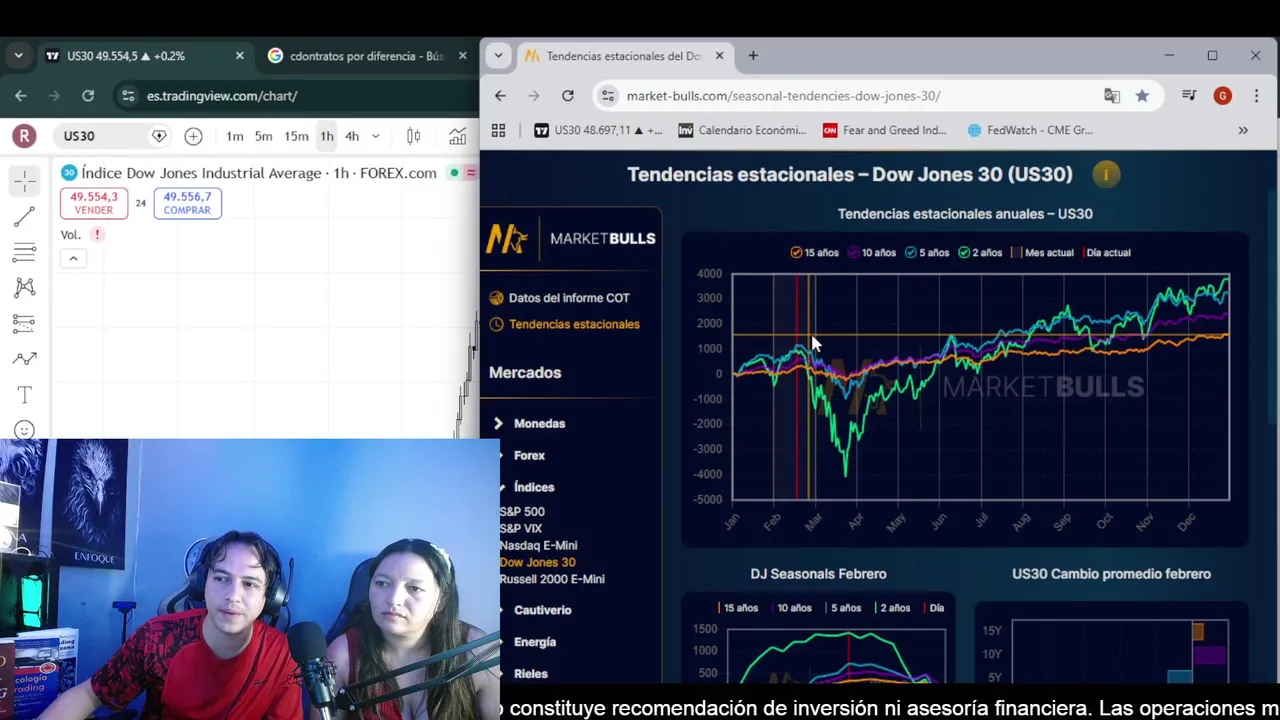Open the tab search dropdown in market-bulls window
The width and height of the screenshot is (1280, 720).
point(498,56)
